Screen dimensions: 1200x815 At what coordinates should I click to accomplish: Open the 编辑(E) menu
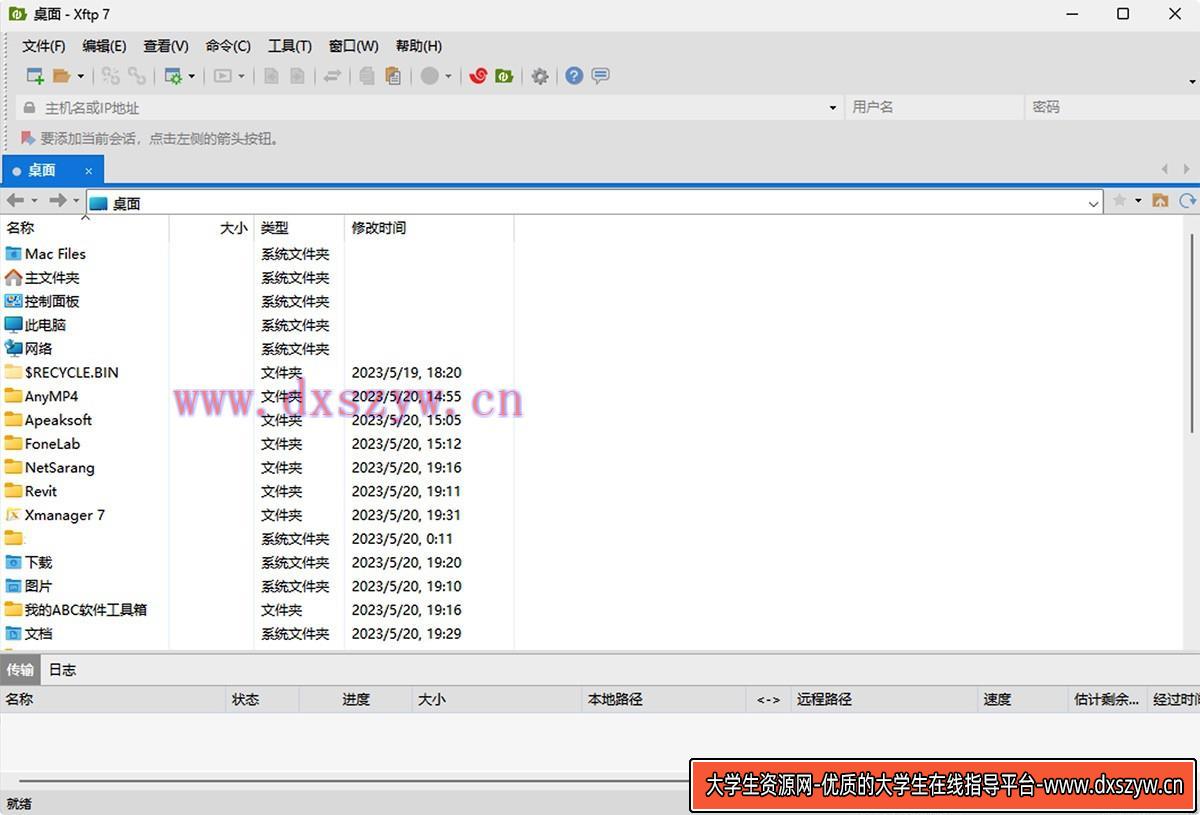(104, 46)
